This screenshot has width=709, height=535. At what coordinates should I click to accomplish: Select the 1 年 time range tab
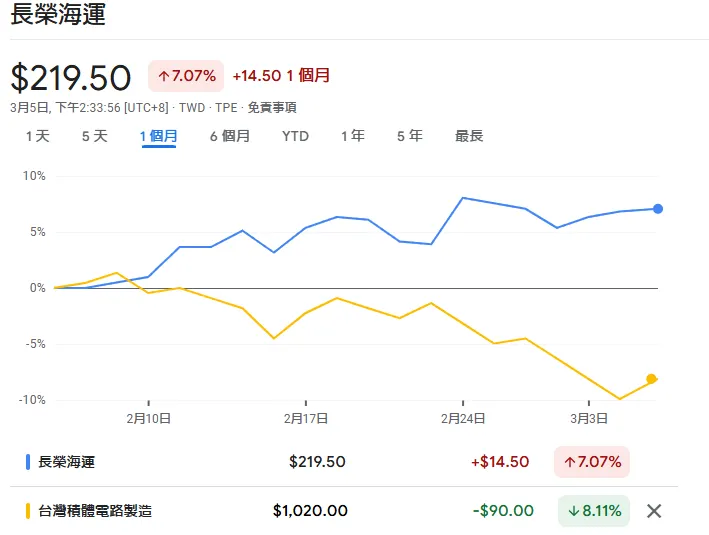pyautogui.click(x=353, y=136)
